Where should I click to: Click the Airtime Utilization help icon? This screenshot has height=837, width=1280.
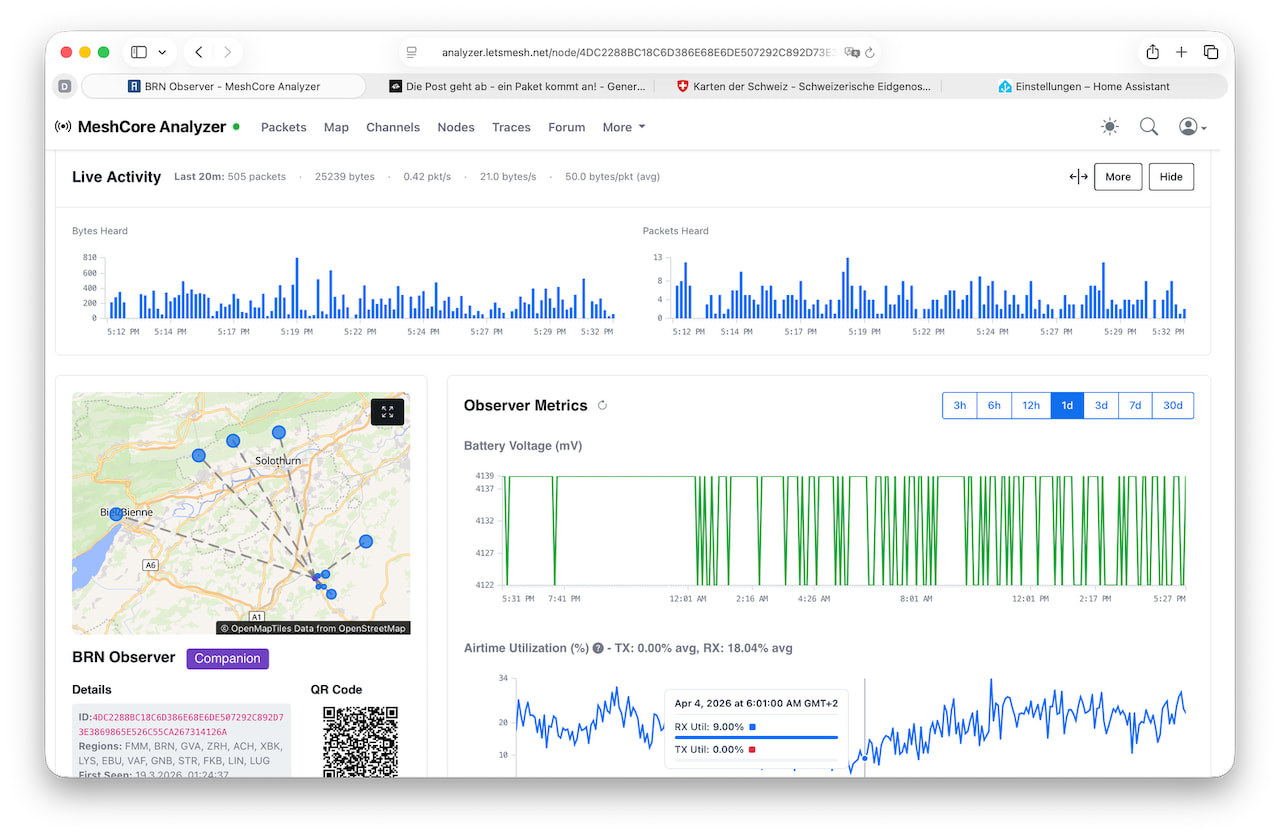pos(598,648)
